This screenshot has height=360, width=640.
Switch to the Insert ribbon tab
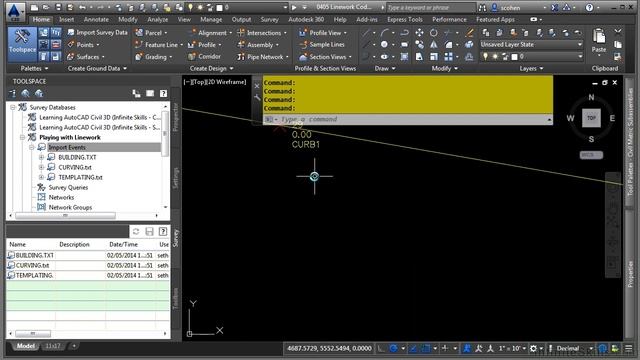coord(67,19)
